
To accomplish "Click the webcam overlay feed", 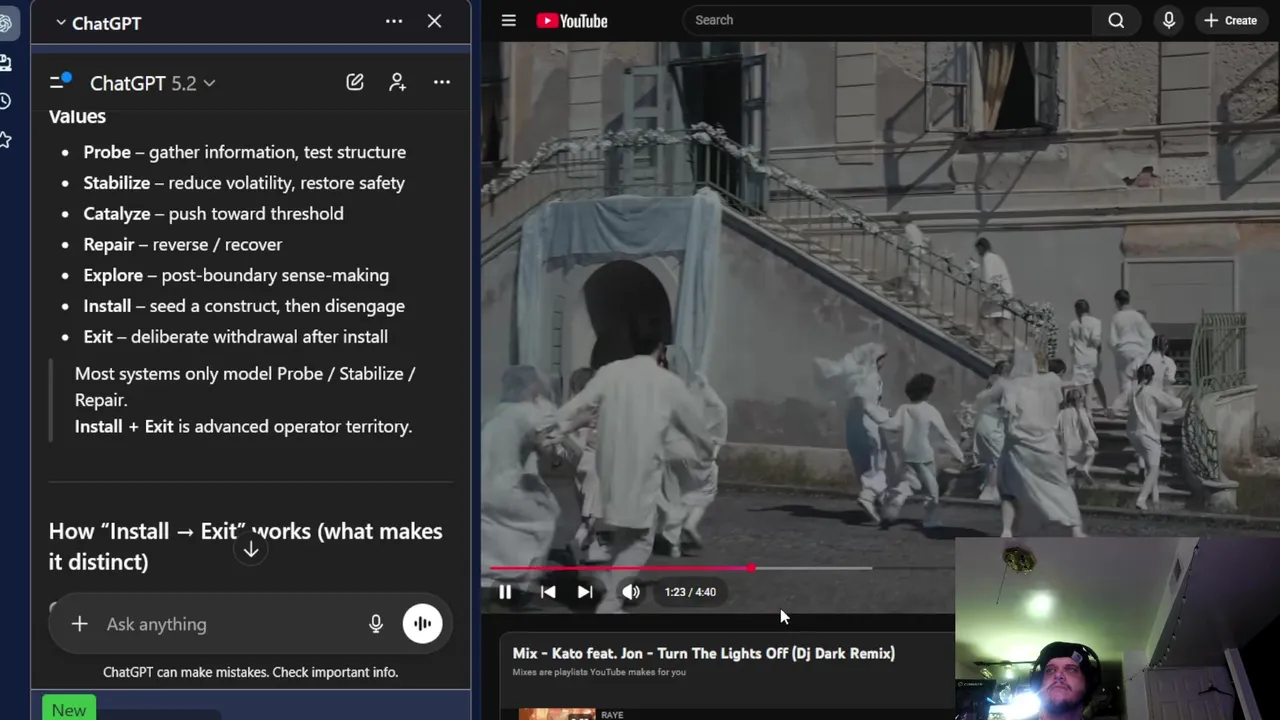I will tap(1117, 629).
